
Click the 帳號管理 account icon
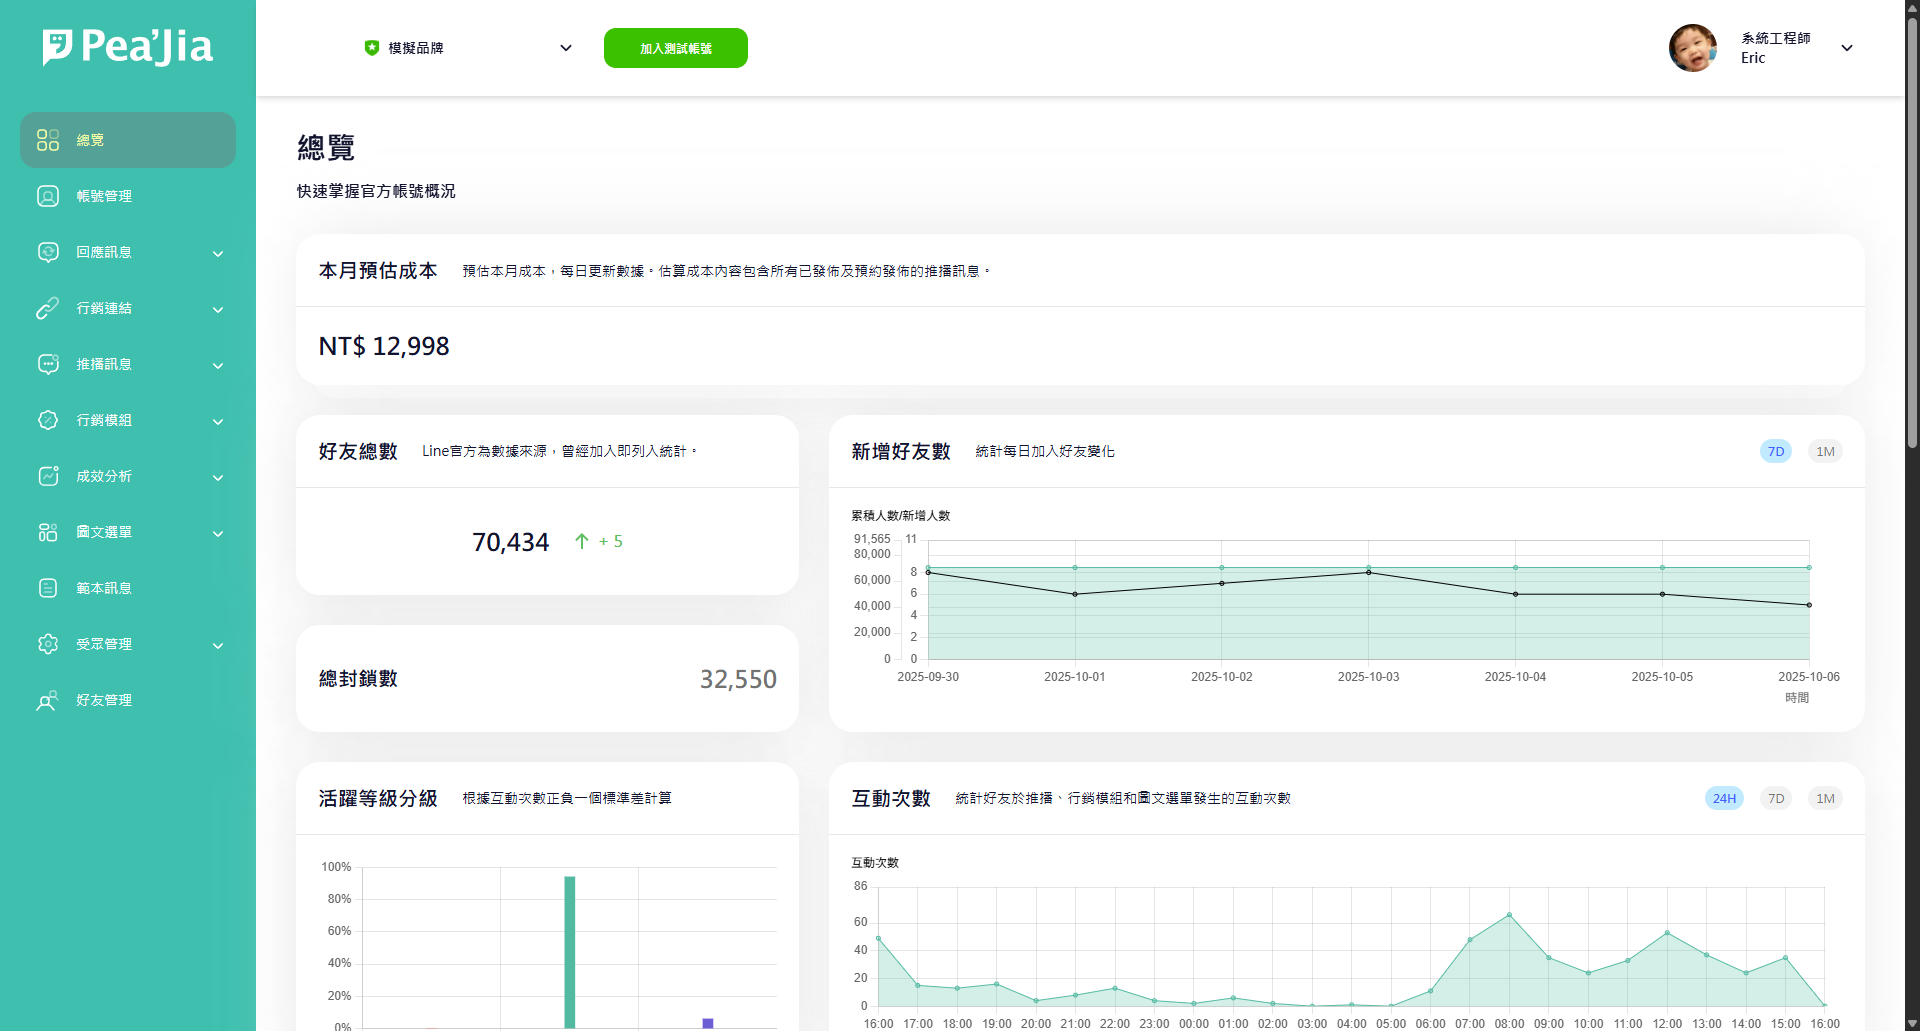point(48,196)
